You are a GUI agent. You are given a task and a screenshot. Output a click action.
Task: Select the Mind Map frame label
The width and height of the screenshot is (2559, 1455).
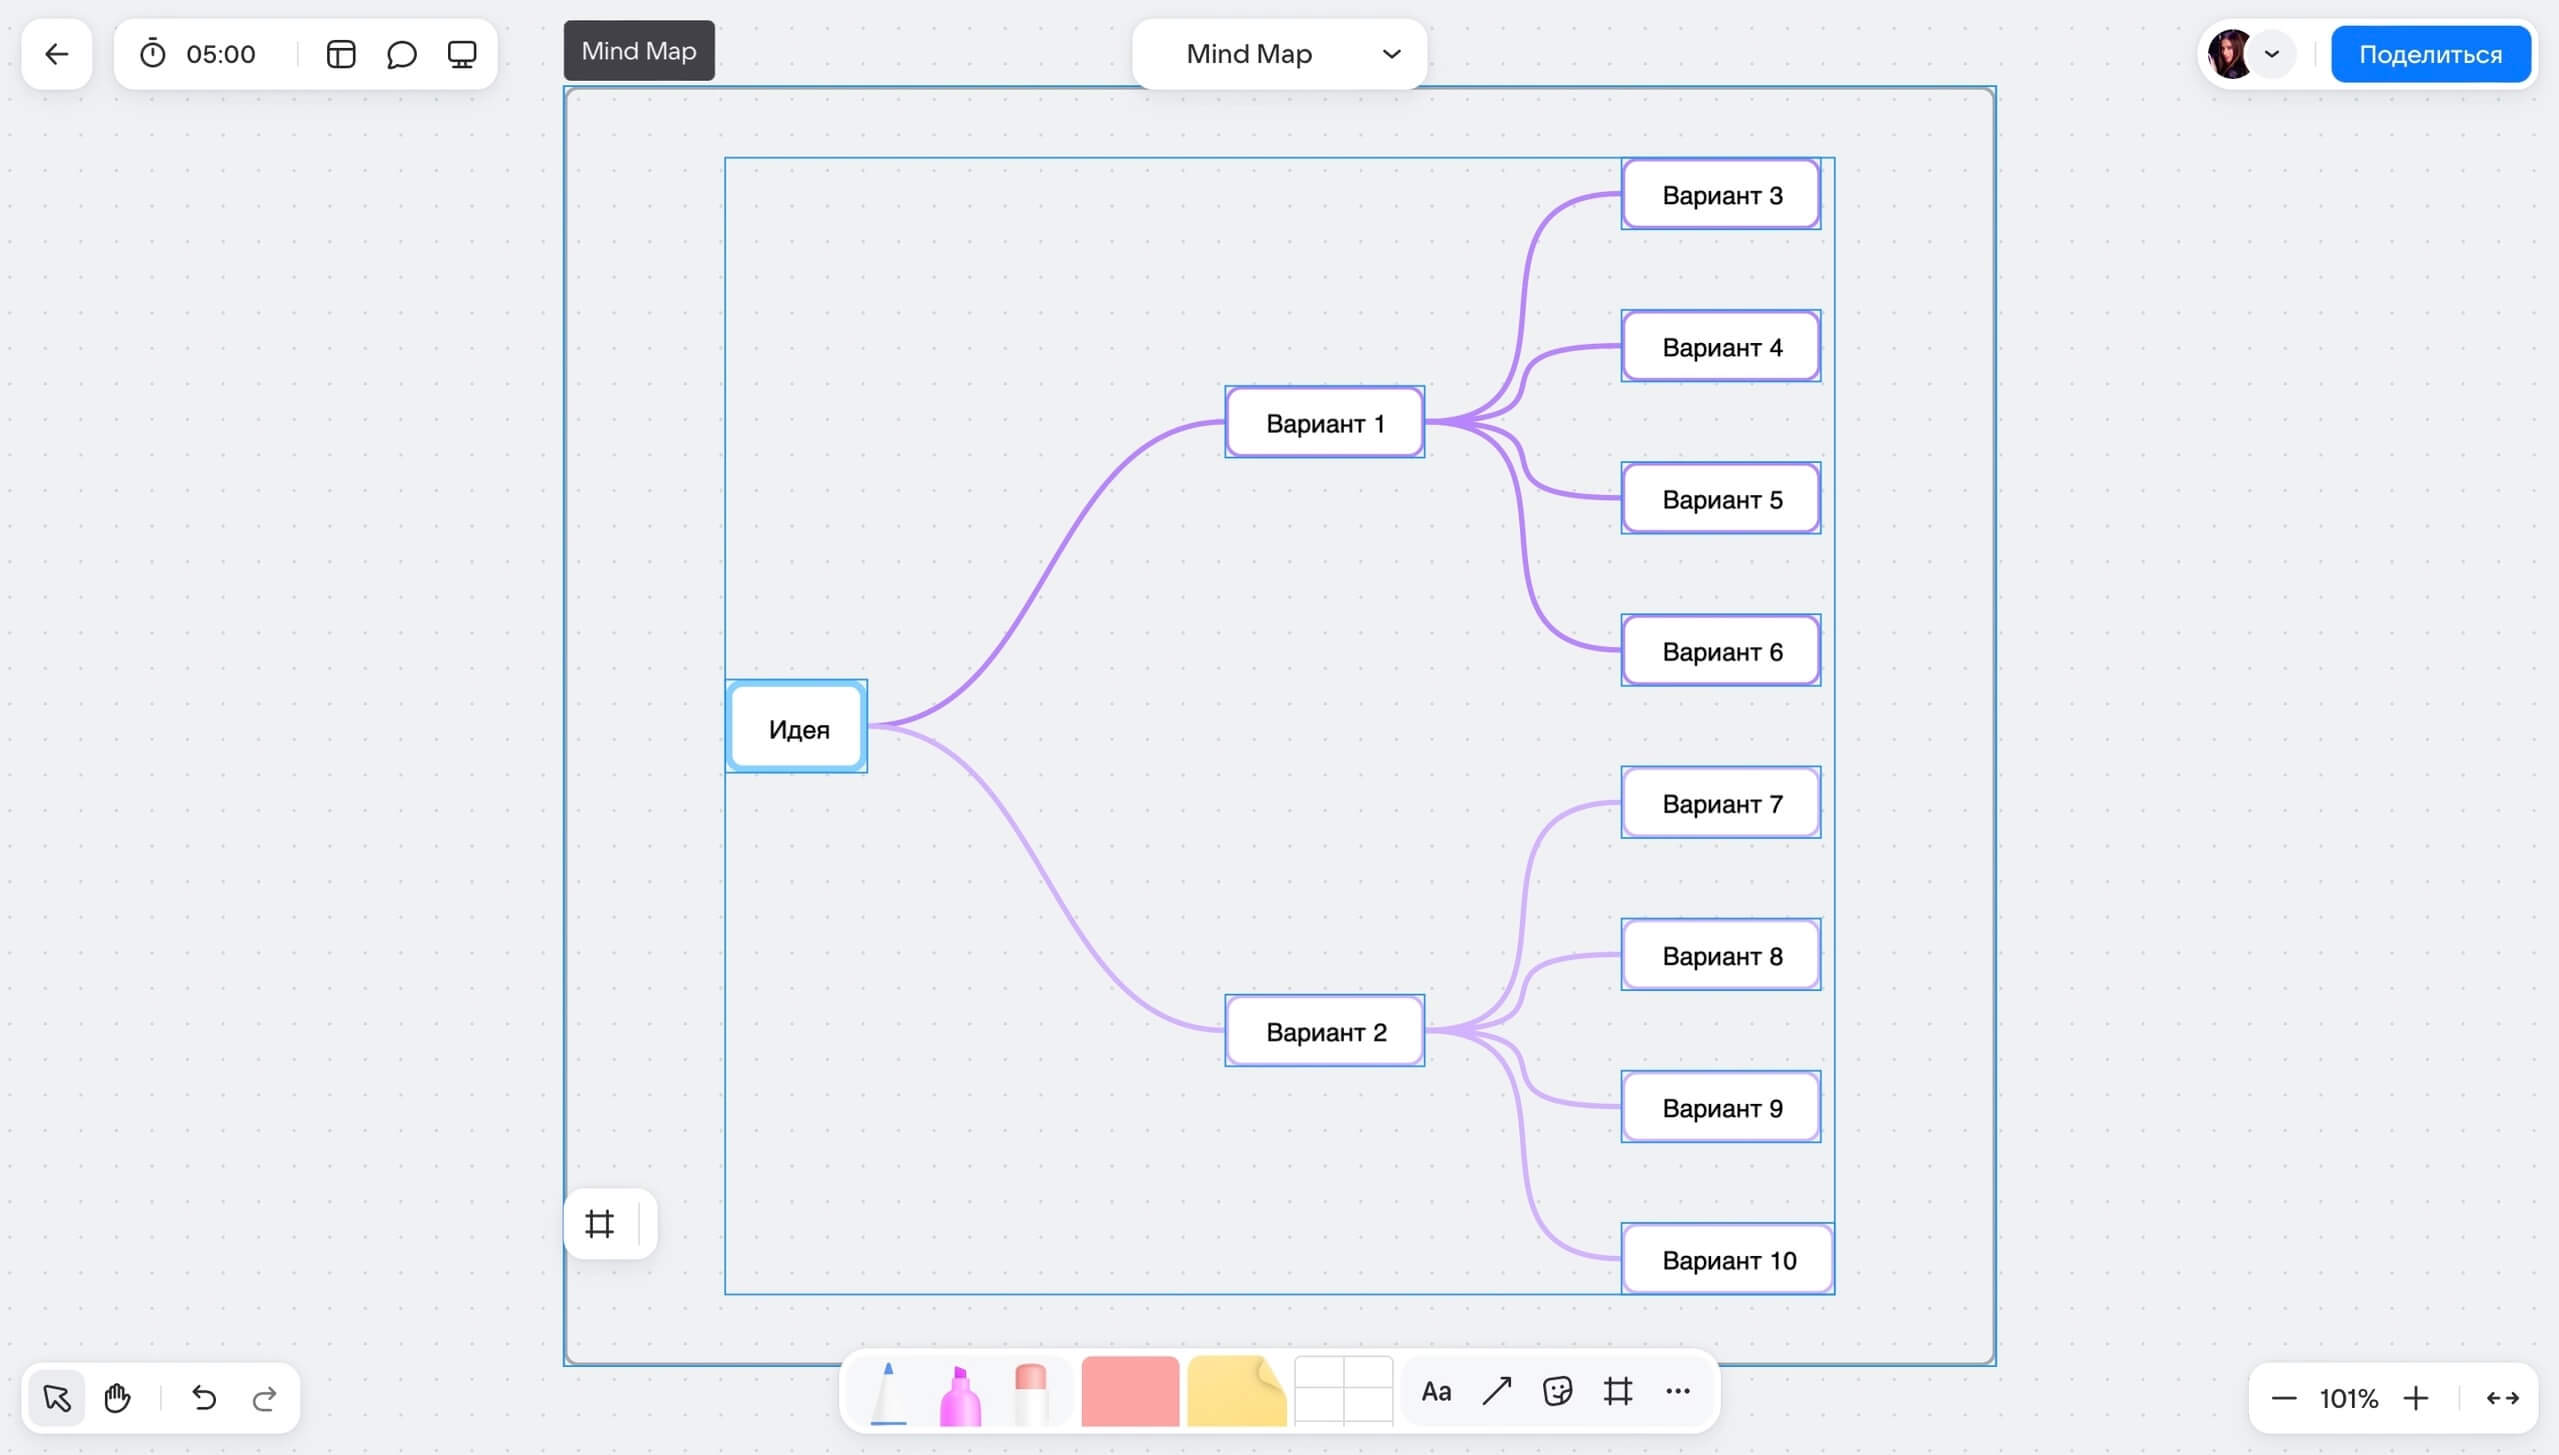pos(639,51)
